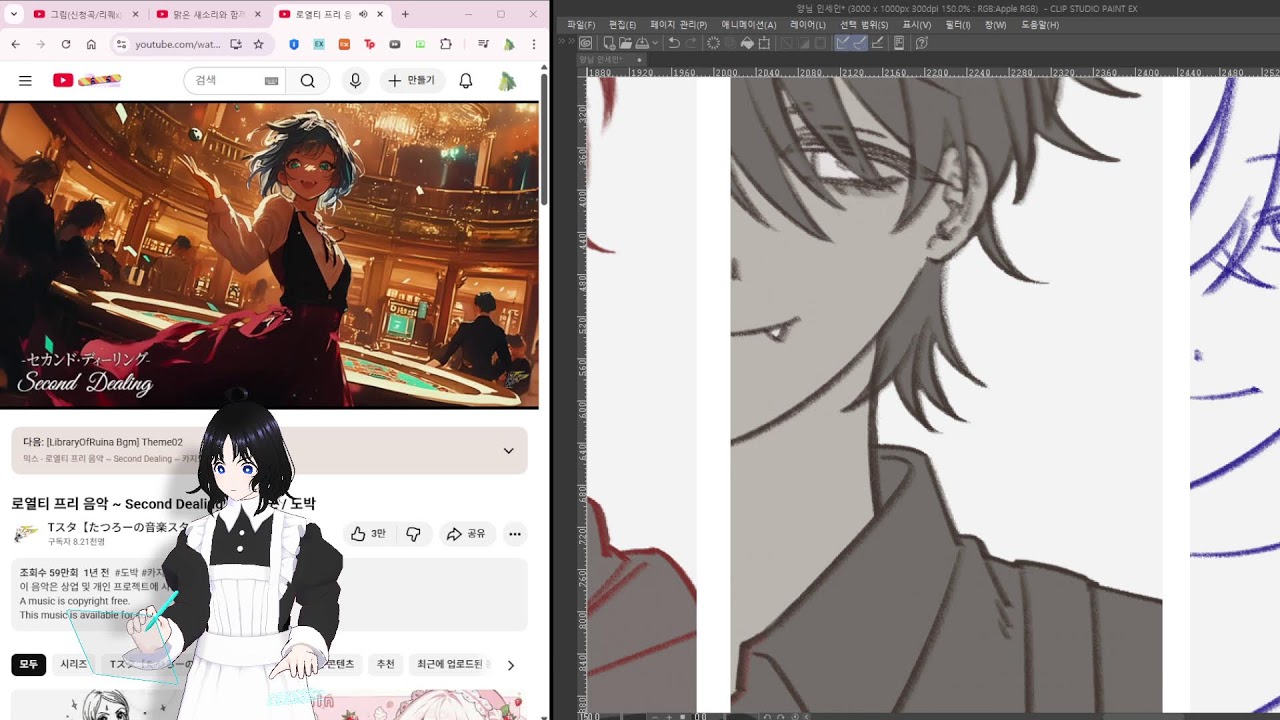The height and width of the screenshot is (720, 1280).
Task: Click the install-app icon in the address bar
Action: (x=236, y=44)
